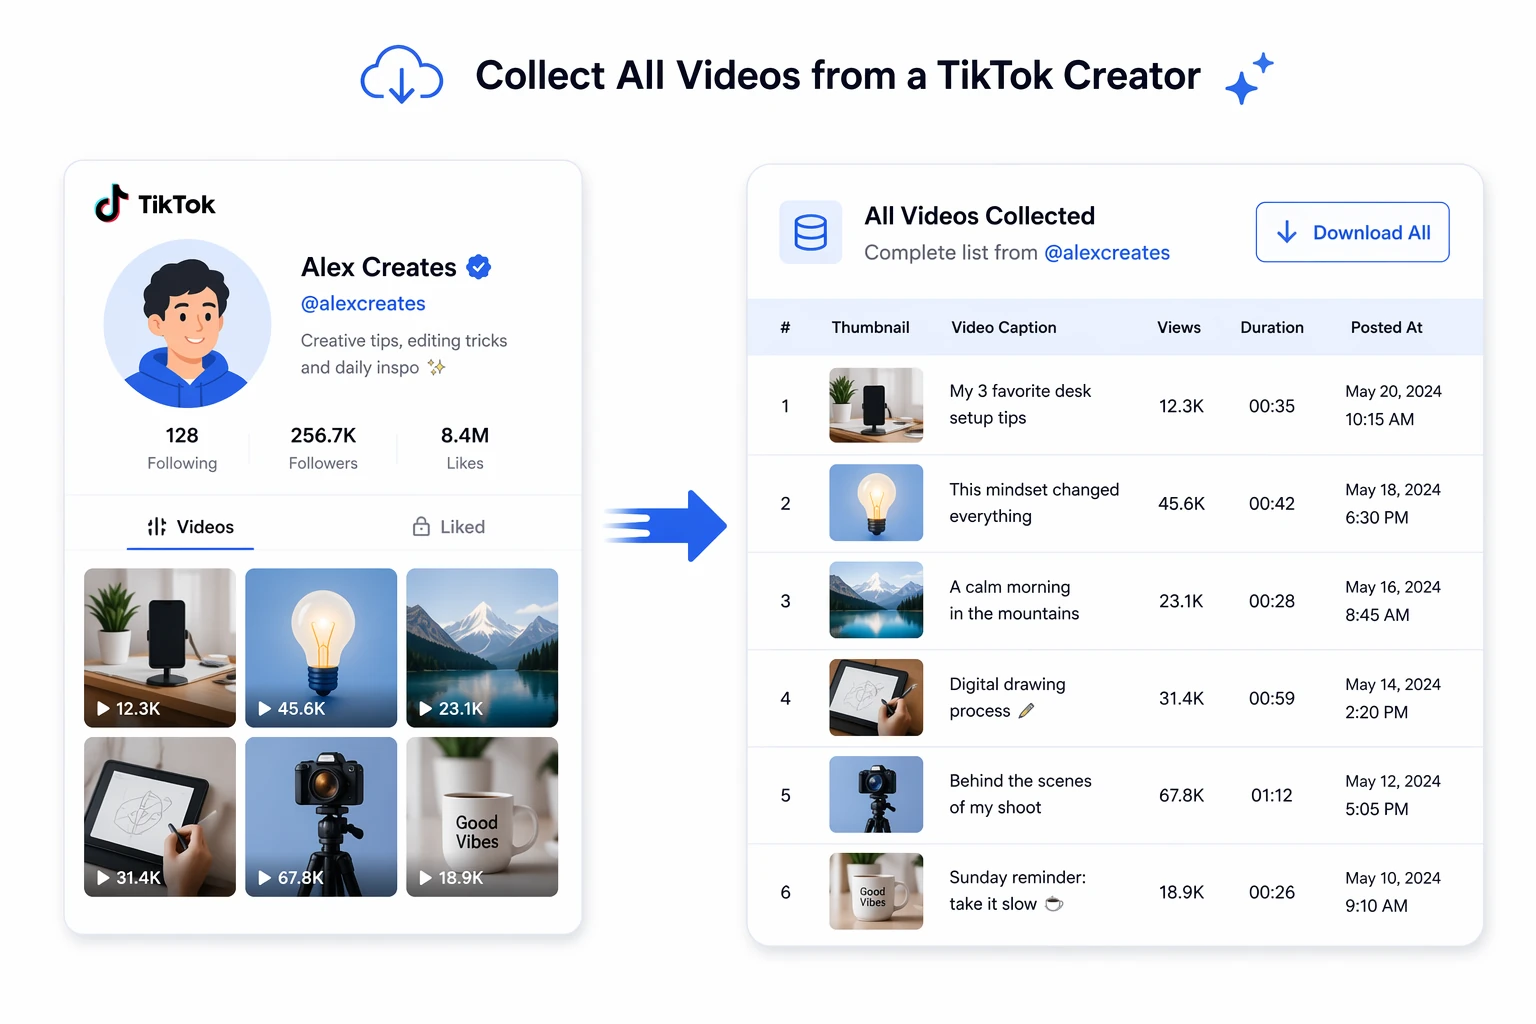Click the mountain lake thumbnail in table row 3
This screenshot has height=1024, width=1536.
pyautogui.click(x=876, y=600)
